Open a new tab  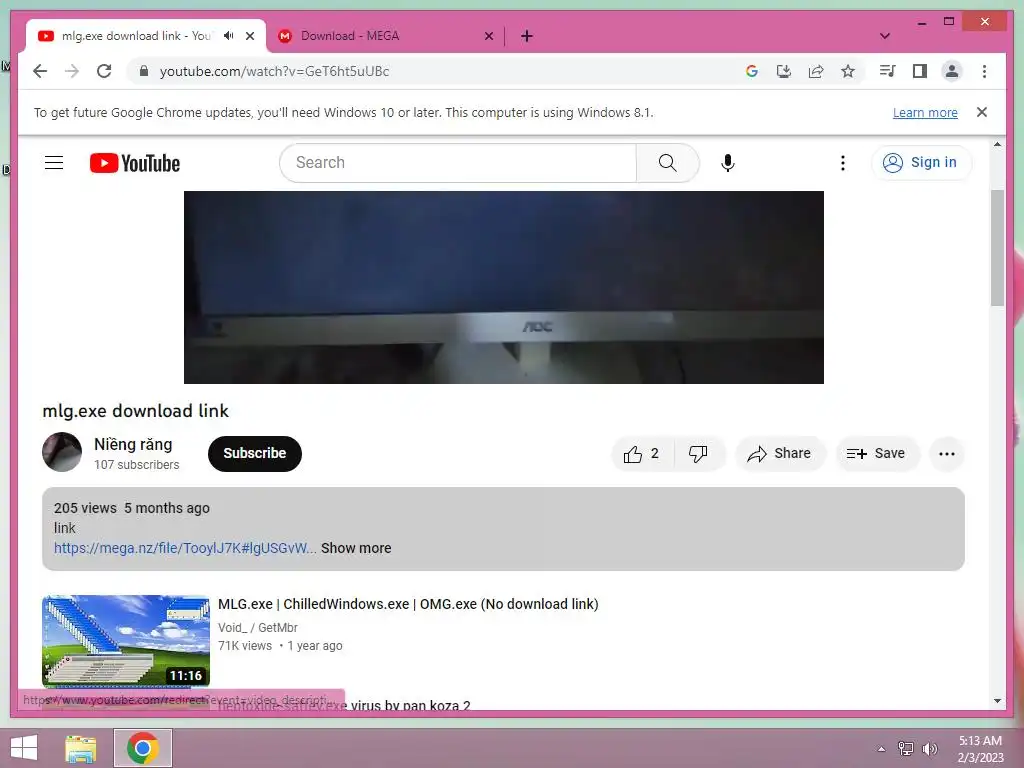pos(527,36)
